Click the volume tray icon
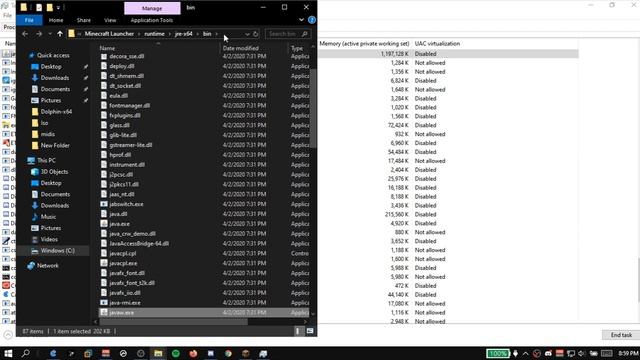 (582, 353)
